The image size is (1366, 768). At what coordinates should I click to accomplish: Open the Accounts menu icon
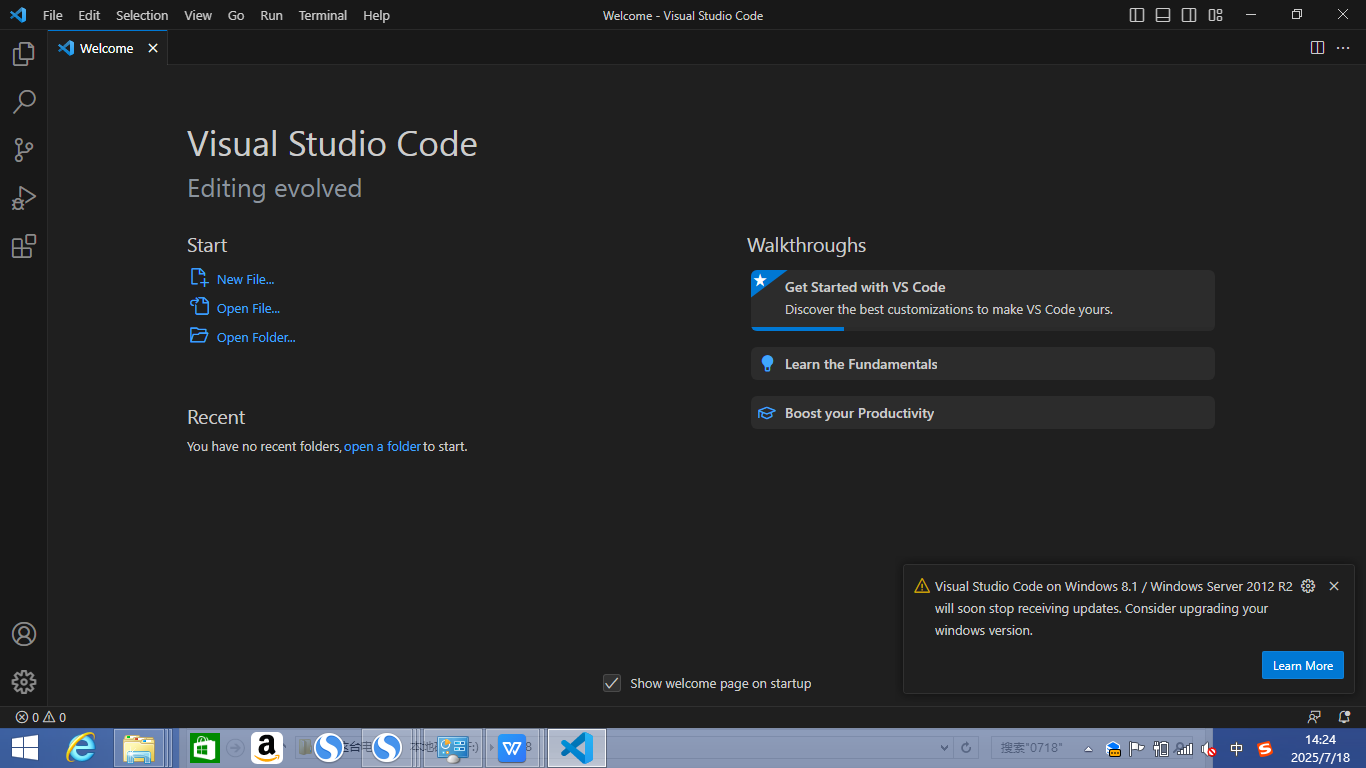24,634
